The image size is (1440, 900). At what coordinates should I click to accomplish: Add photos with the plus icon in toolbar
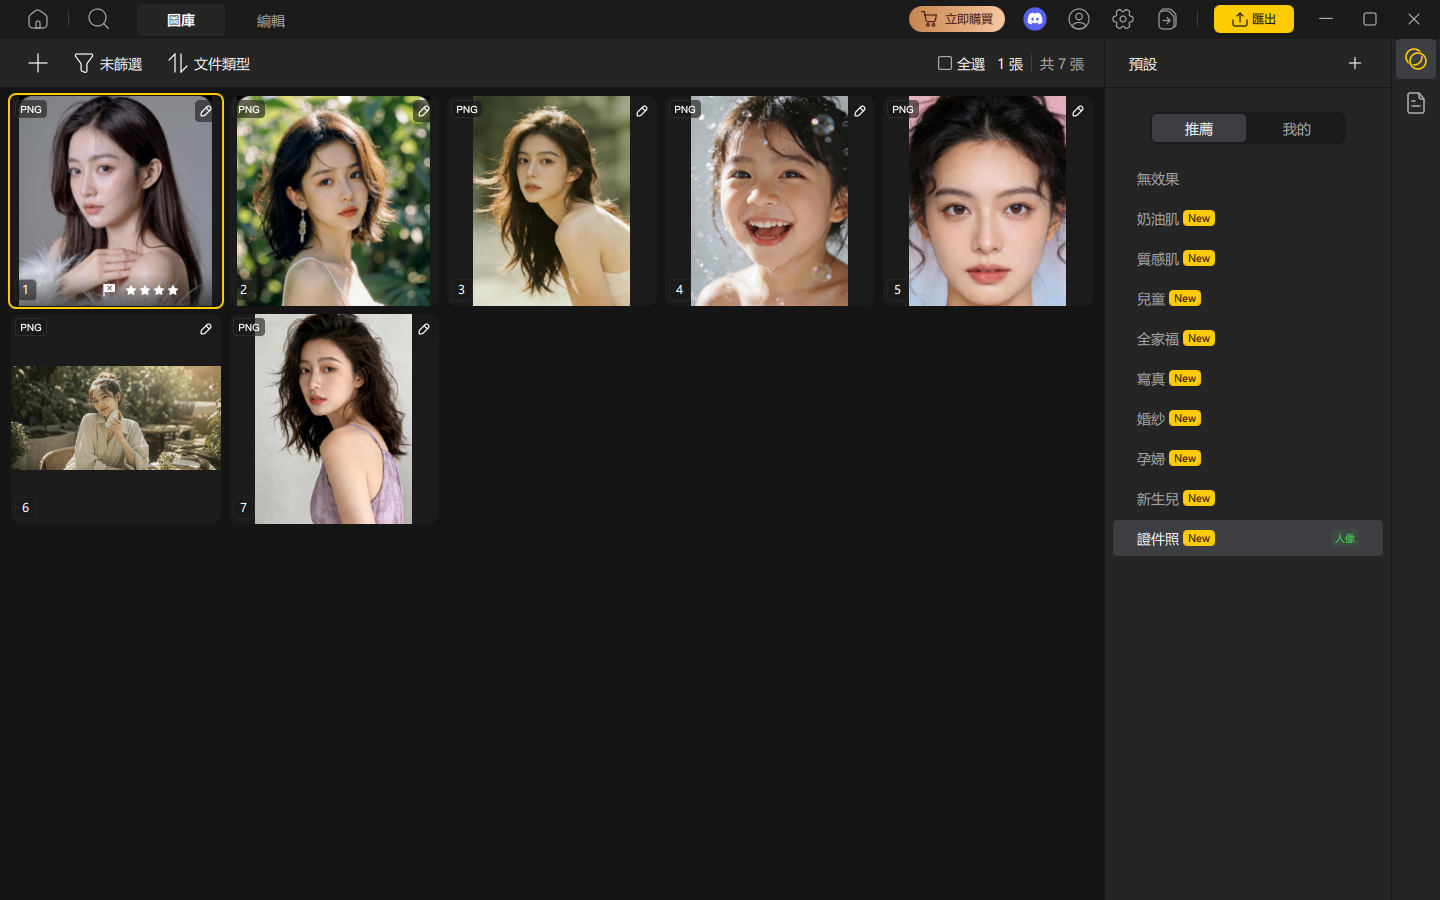pos(38,63)
